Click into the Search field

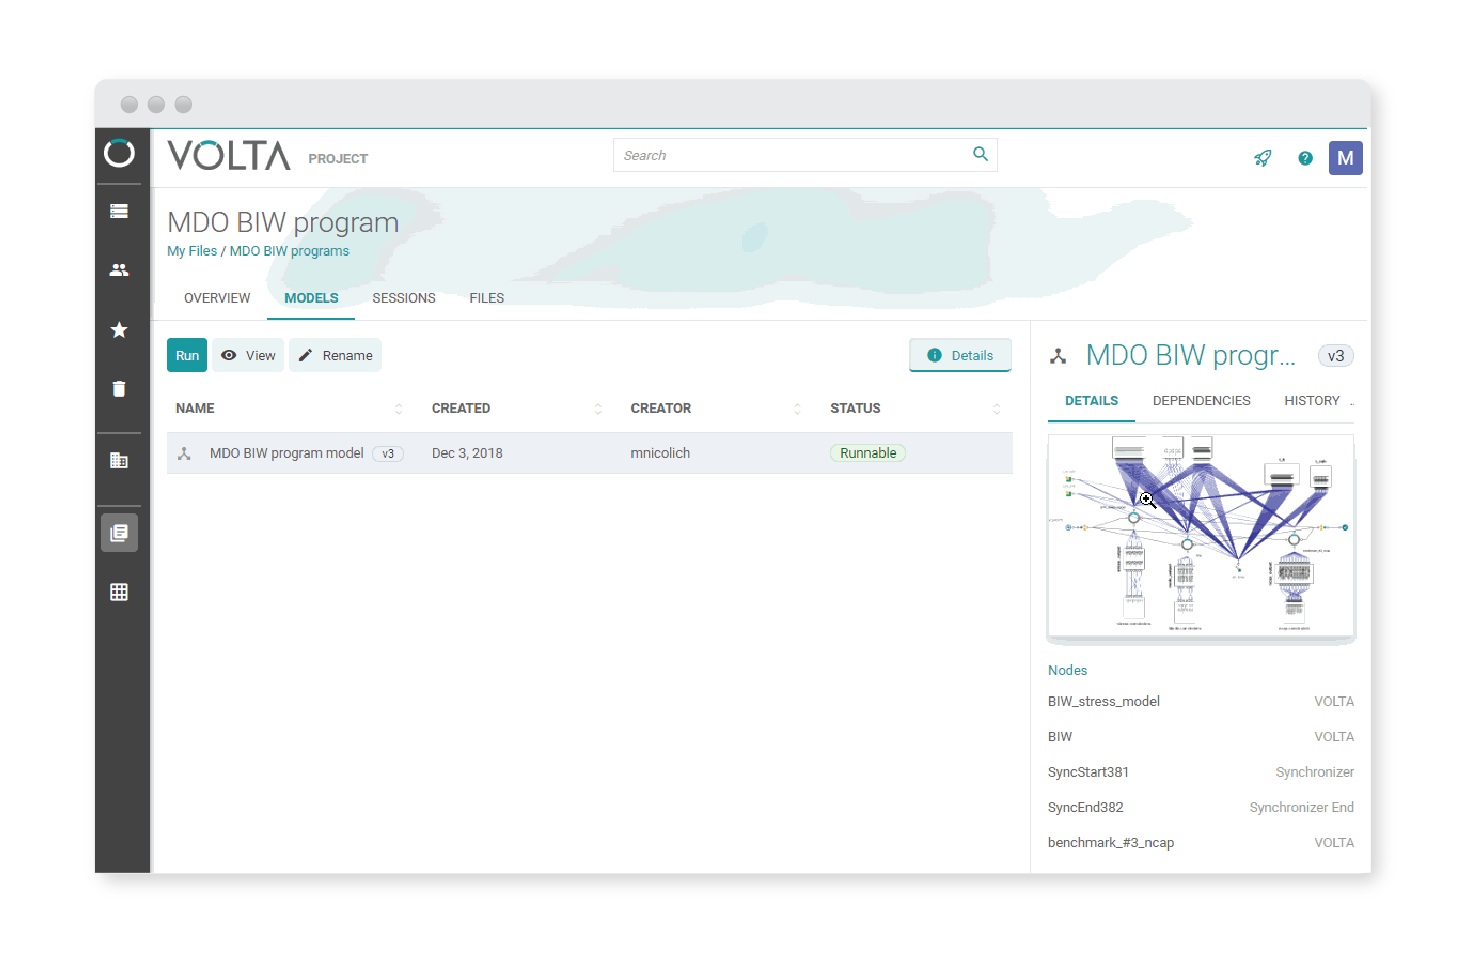tap(805, 155)
